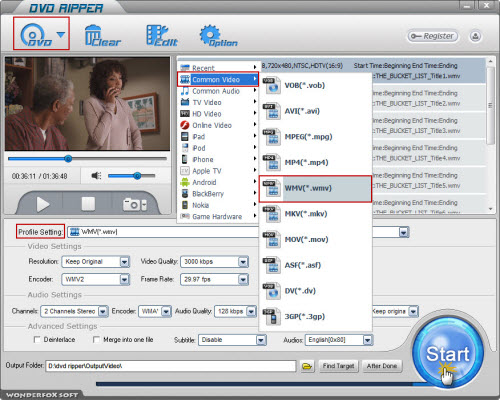Open the Resolution Keep Original dropdown

tap(96, 262)
